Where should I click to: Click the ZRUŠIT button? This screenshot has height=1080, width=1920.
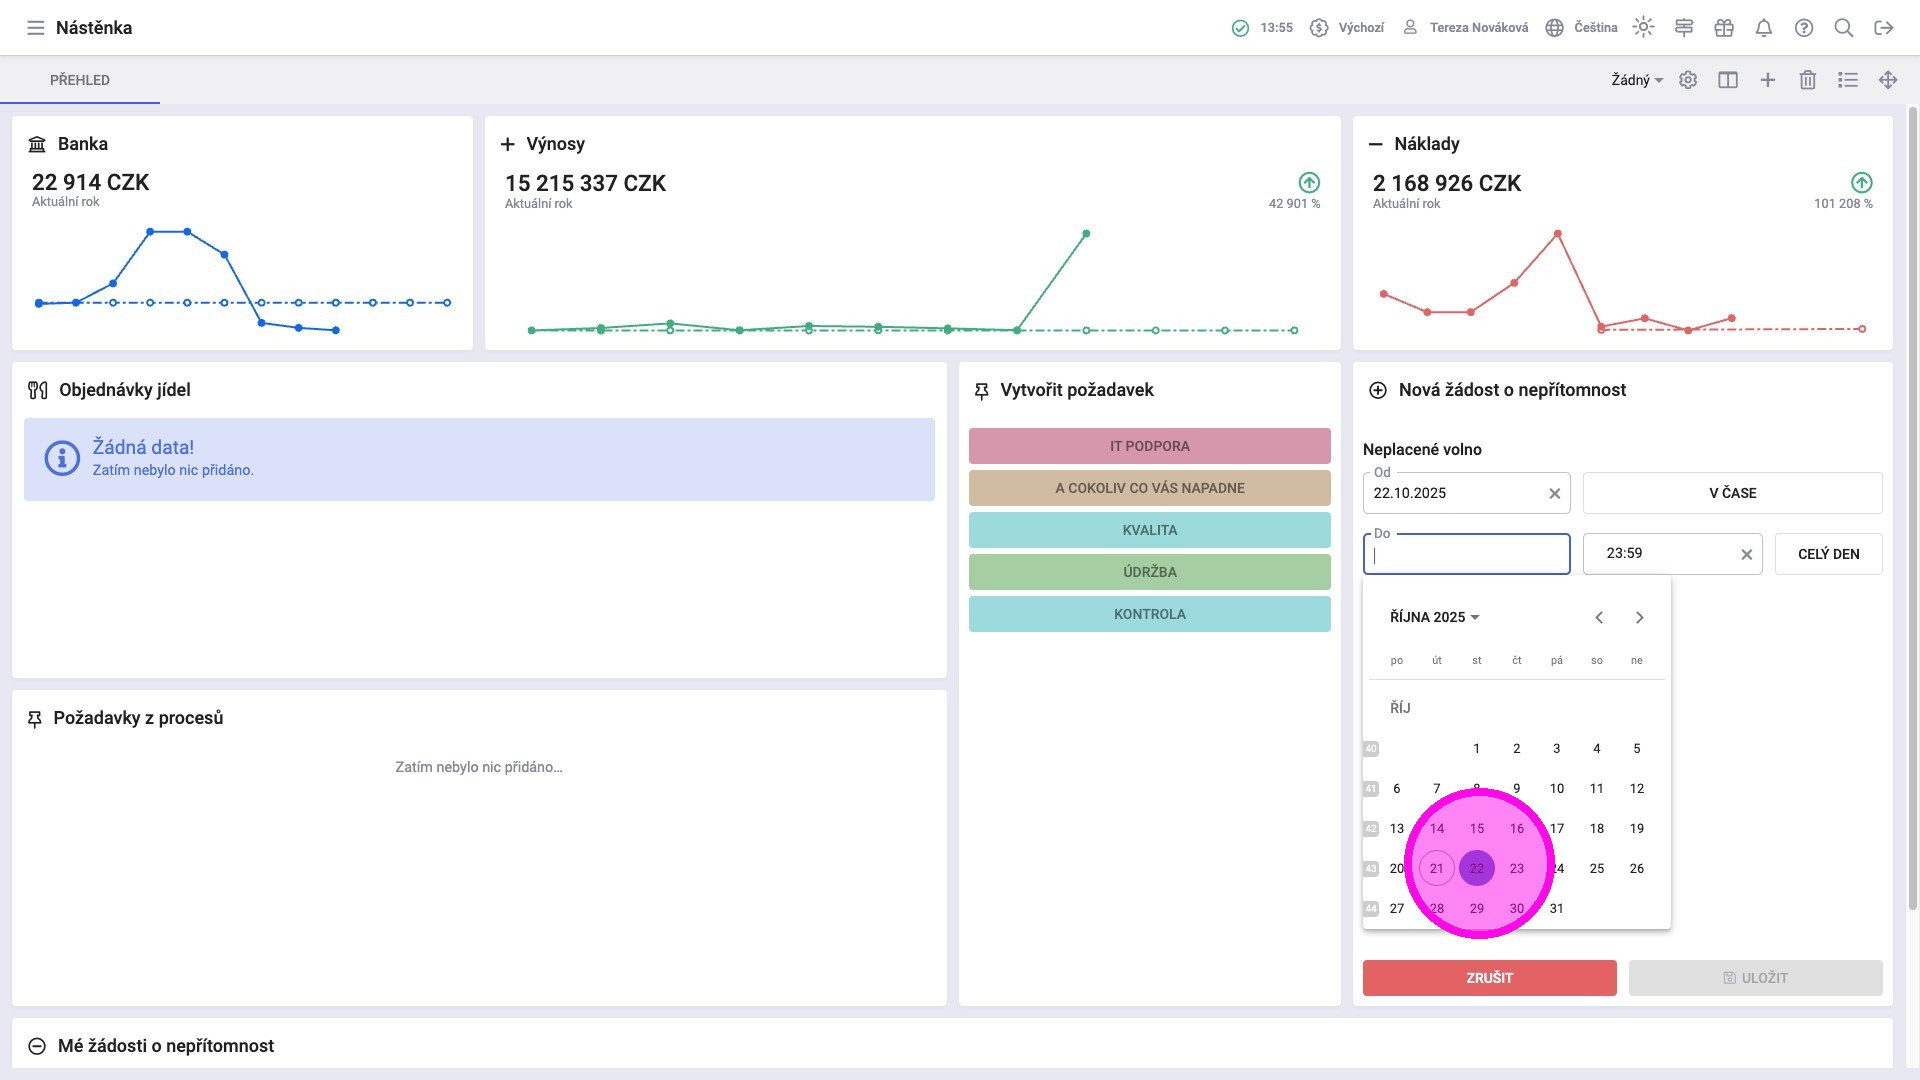(1489, 978)
